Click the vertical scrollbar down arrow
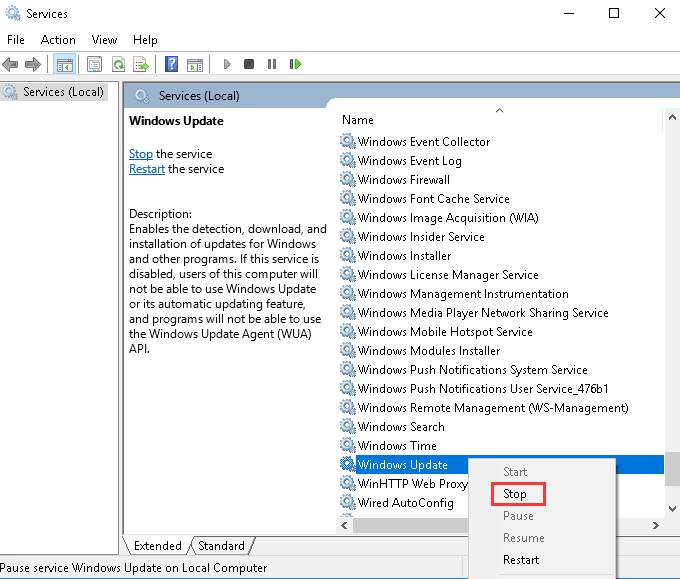 (672, 509)
